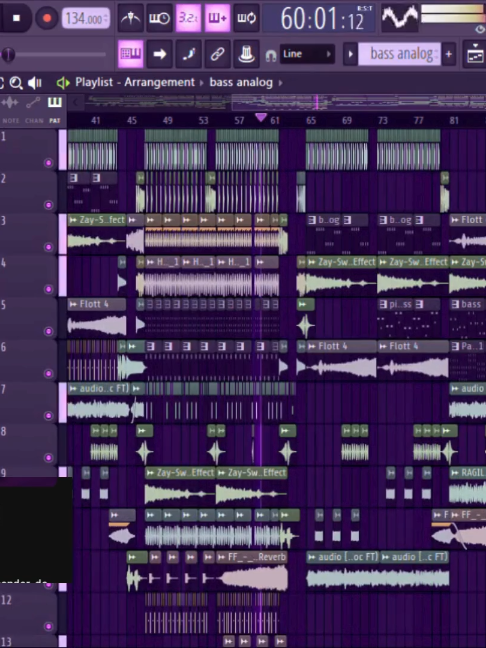Image resolution: width=486 pixels, height=648 pixels.
Task: Click the plus button to add pattern
Action: coord(449,54)
